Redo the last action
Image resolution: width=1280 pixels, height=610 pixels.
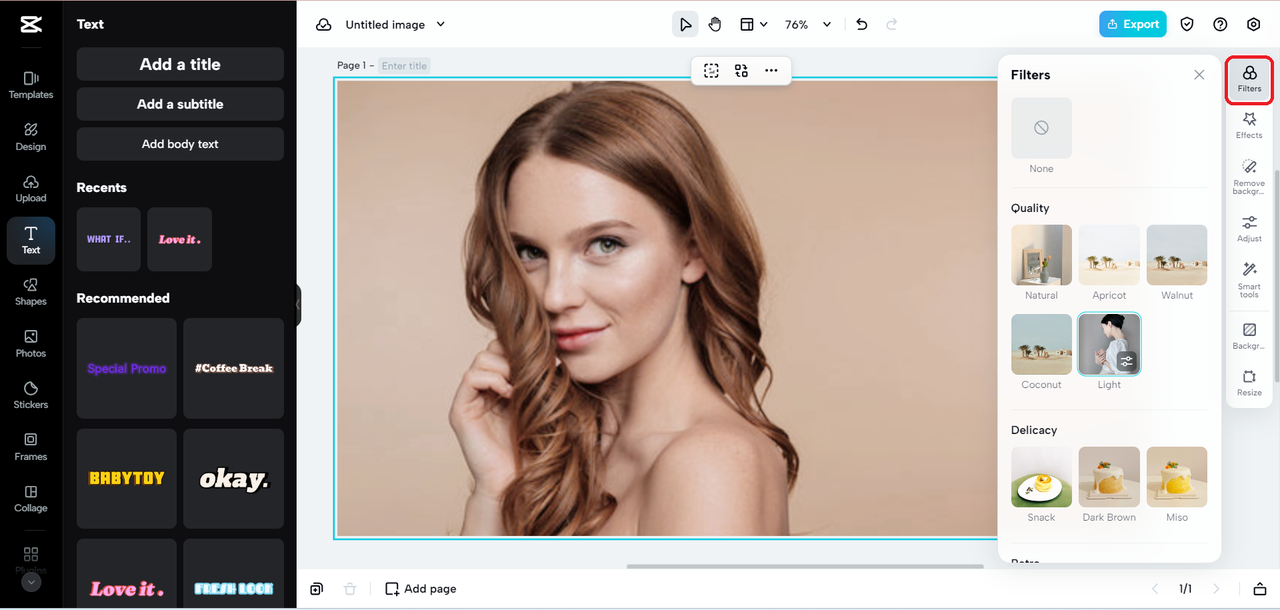coord(892,25)
